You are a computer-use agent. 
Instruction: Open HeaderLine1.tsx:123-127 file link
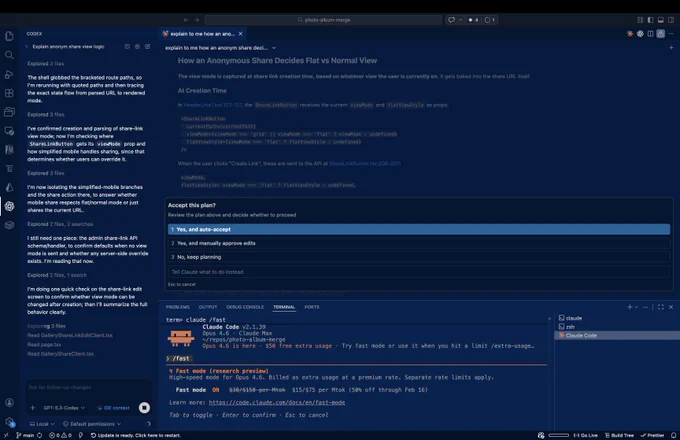(x=213, y=105)
